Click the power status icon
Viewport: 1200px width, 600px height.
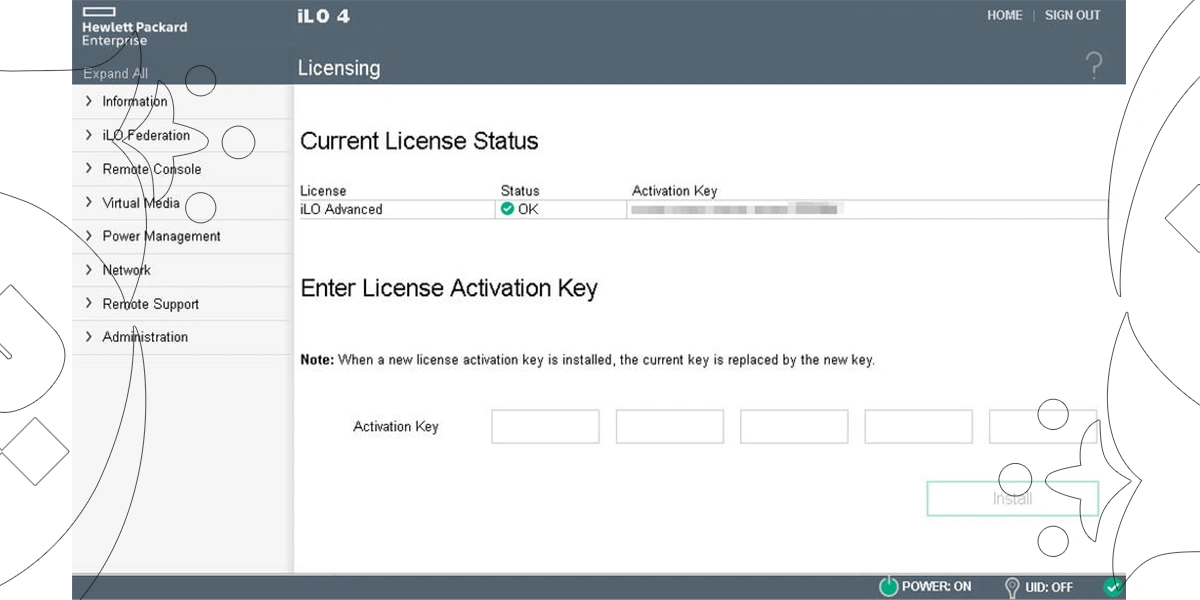click(888, 587)
